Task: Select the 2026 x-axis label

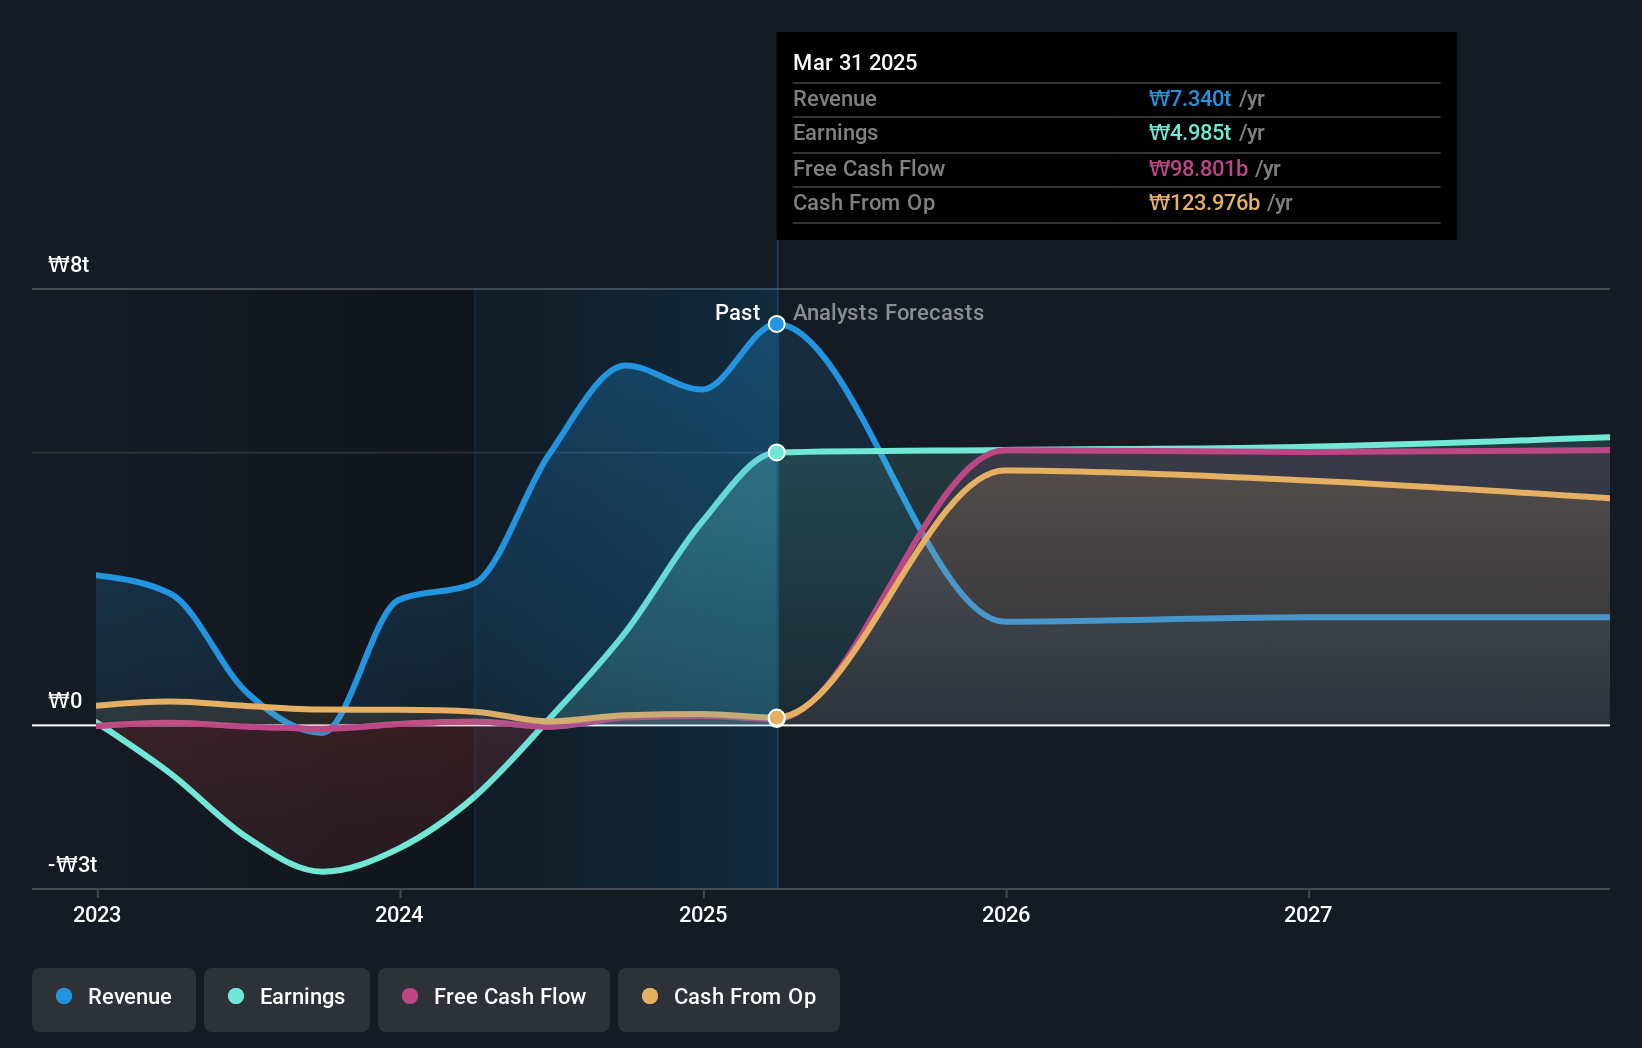Action: [1006, 914]
